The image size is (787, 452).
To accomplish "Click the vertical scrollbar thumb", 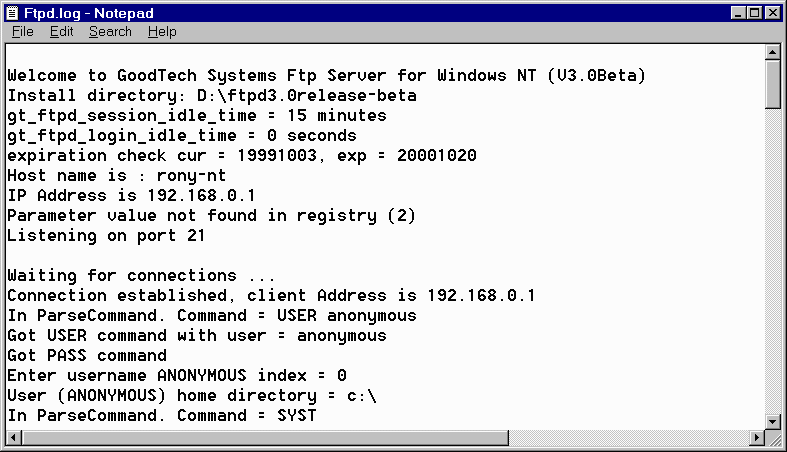I will click(773, 84).
